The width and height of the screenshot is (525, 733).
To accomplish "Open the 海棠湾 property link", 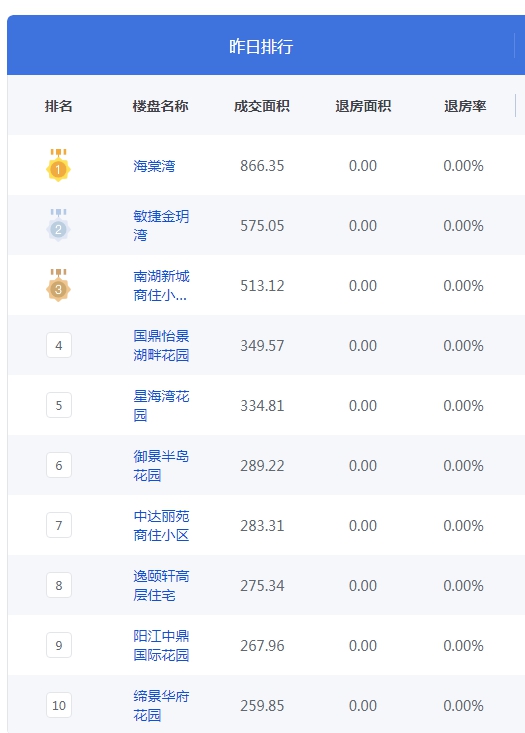I will [154, 165].
